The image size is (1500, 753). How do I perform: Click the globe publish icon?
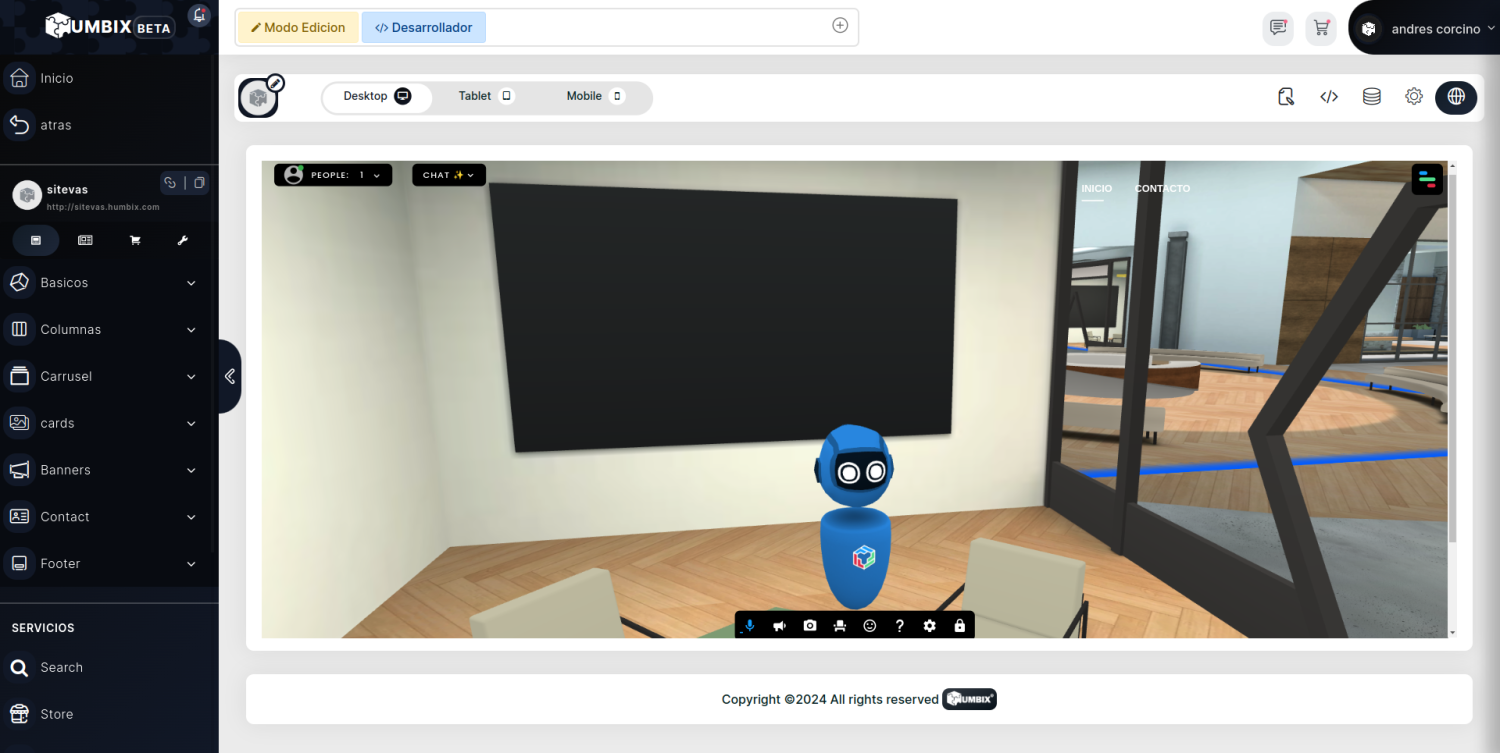pos(1456,97)
